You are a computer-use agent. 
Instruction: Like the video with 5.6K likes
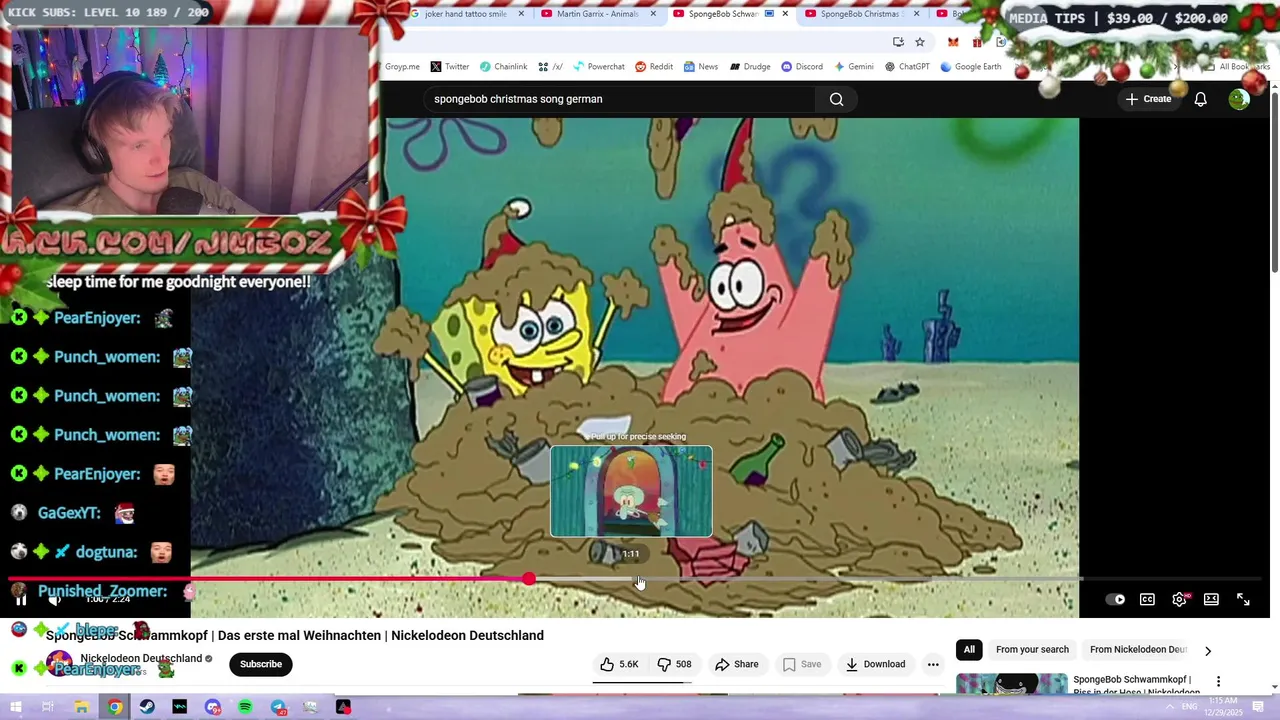click(619, 664)
